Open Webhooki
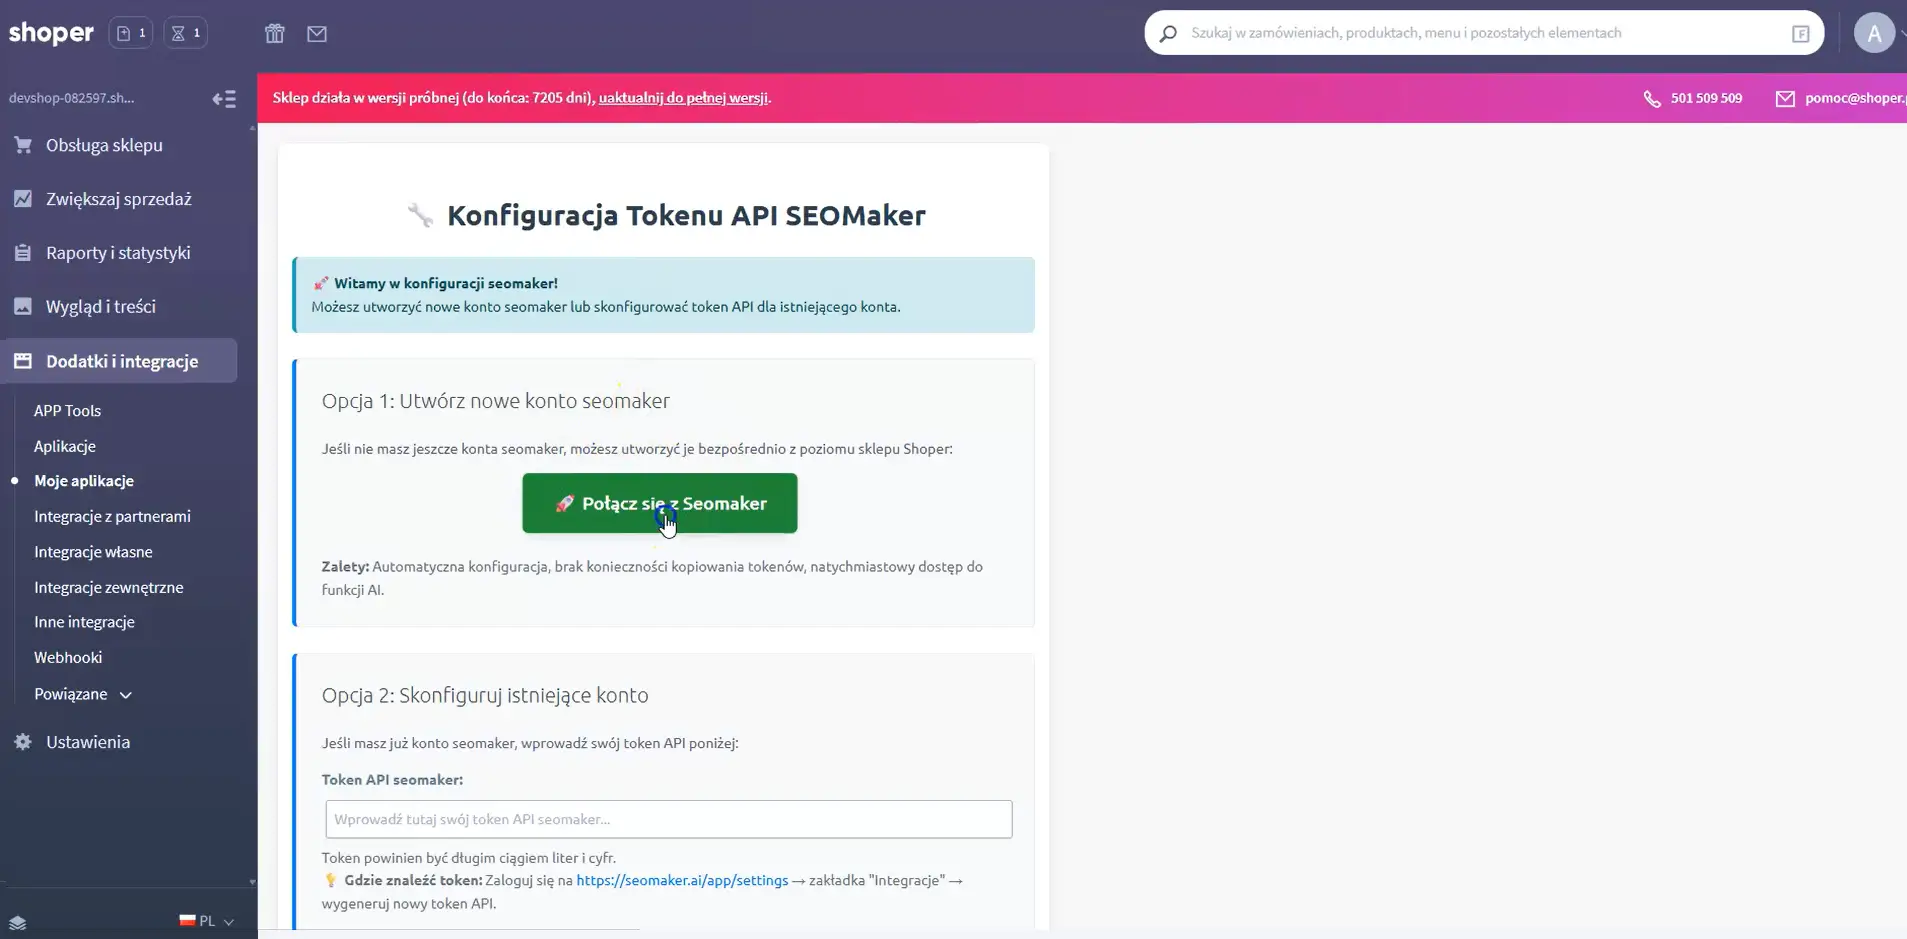The width and height of the screenshot is (1907, 939). pyautogui.click(x=68, y=658)
